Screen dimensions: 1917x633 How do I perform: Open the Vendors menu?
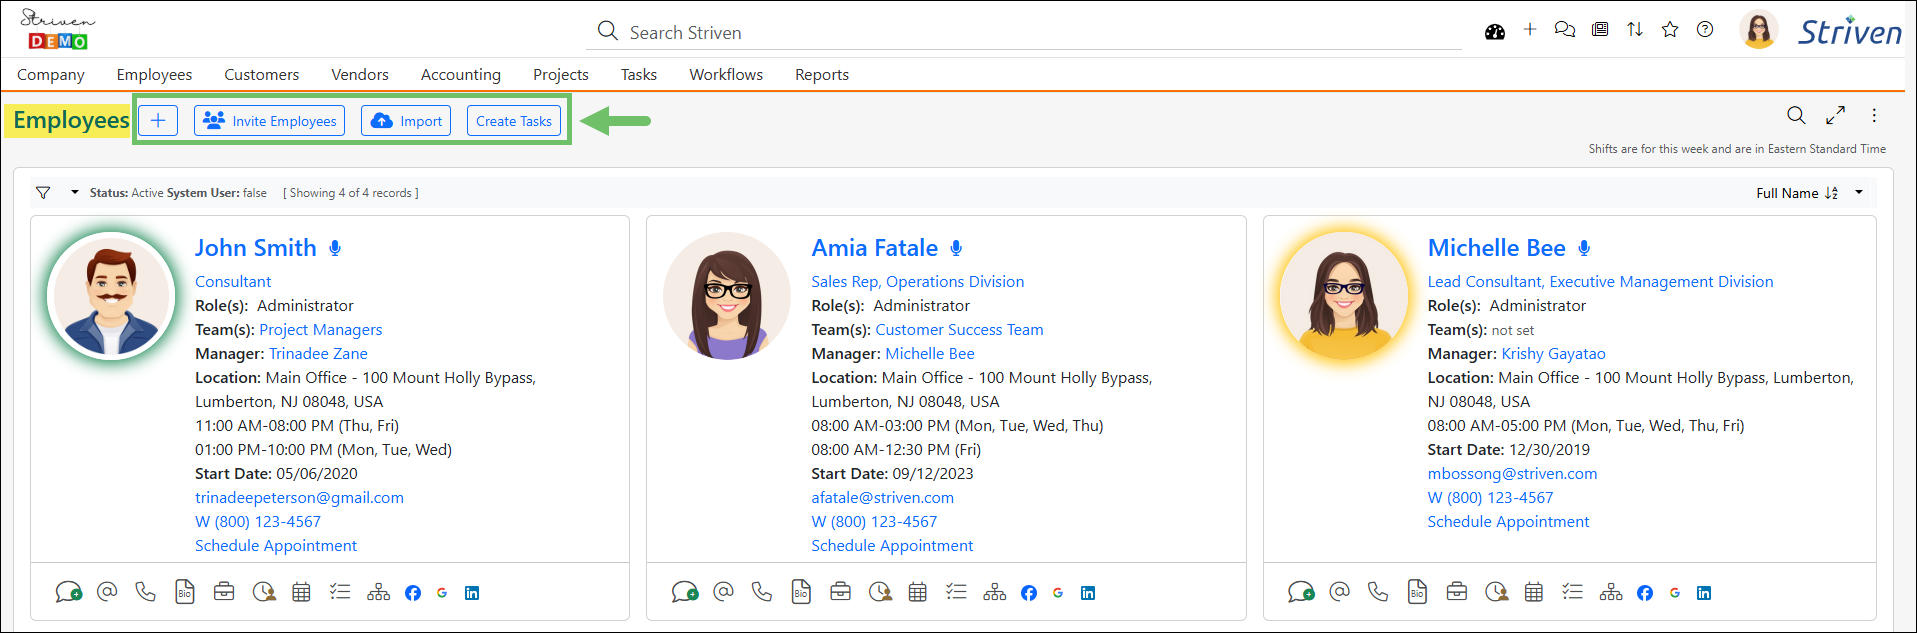pyautogui.click(x=360, y=74)
